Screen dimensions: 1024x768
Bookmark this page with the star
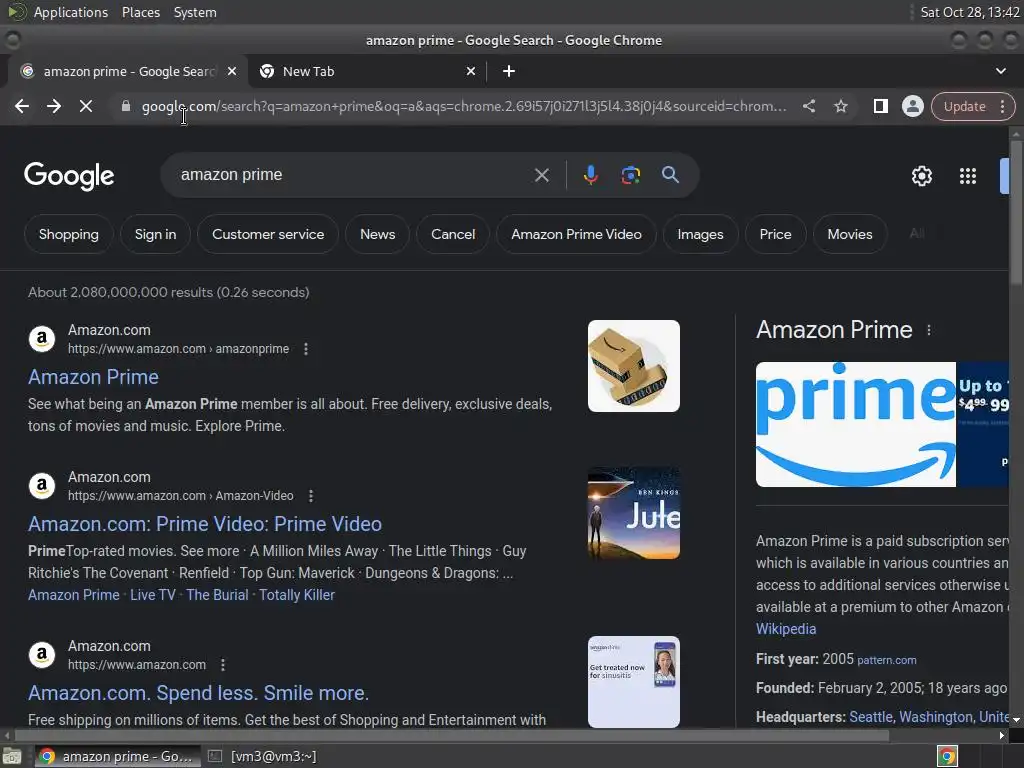(x=840, y=106)
